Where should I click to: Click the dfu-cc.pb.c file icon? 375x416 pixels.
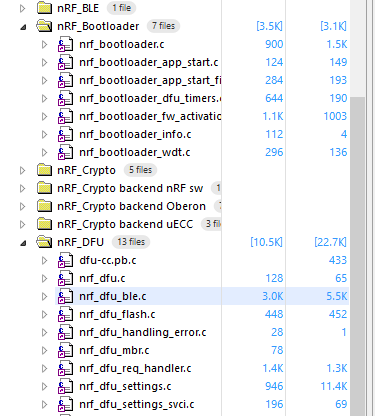coord(65,260)
